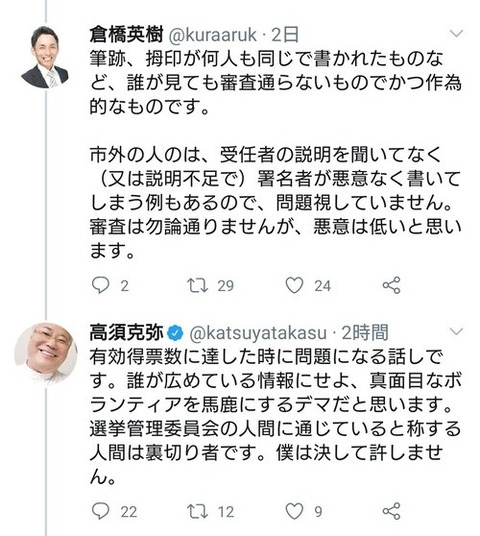
Task: Reply to 高須克弥's tweet
Action: [101, 511]
